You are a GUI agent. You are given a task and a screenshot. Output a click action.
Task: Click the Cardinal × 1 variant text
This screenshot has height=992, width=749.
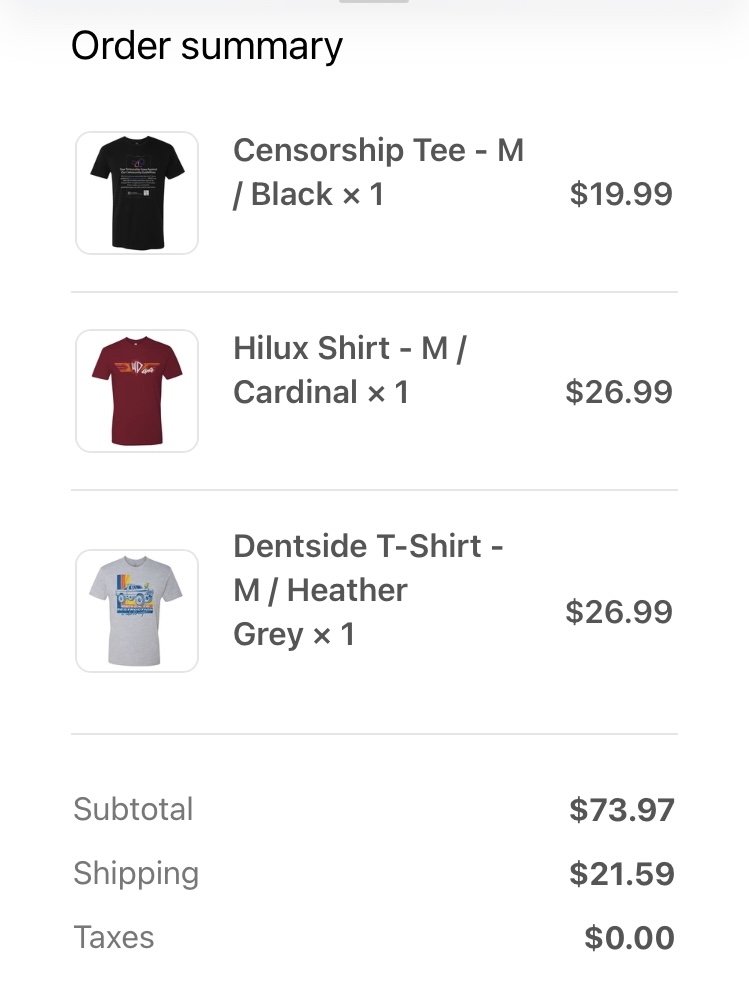(321, 392)
